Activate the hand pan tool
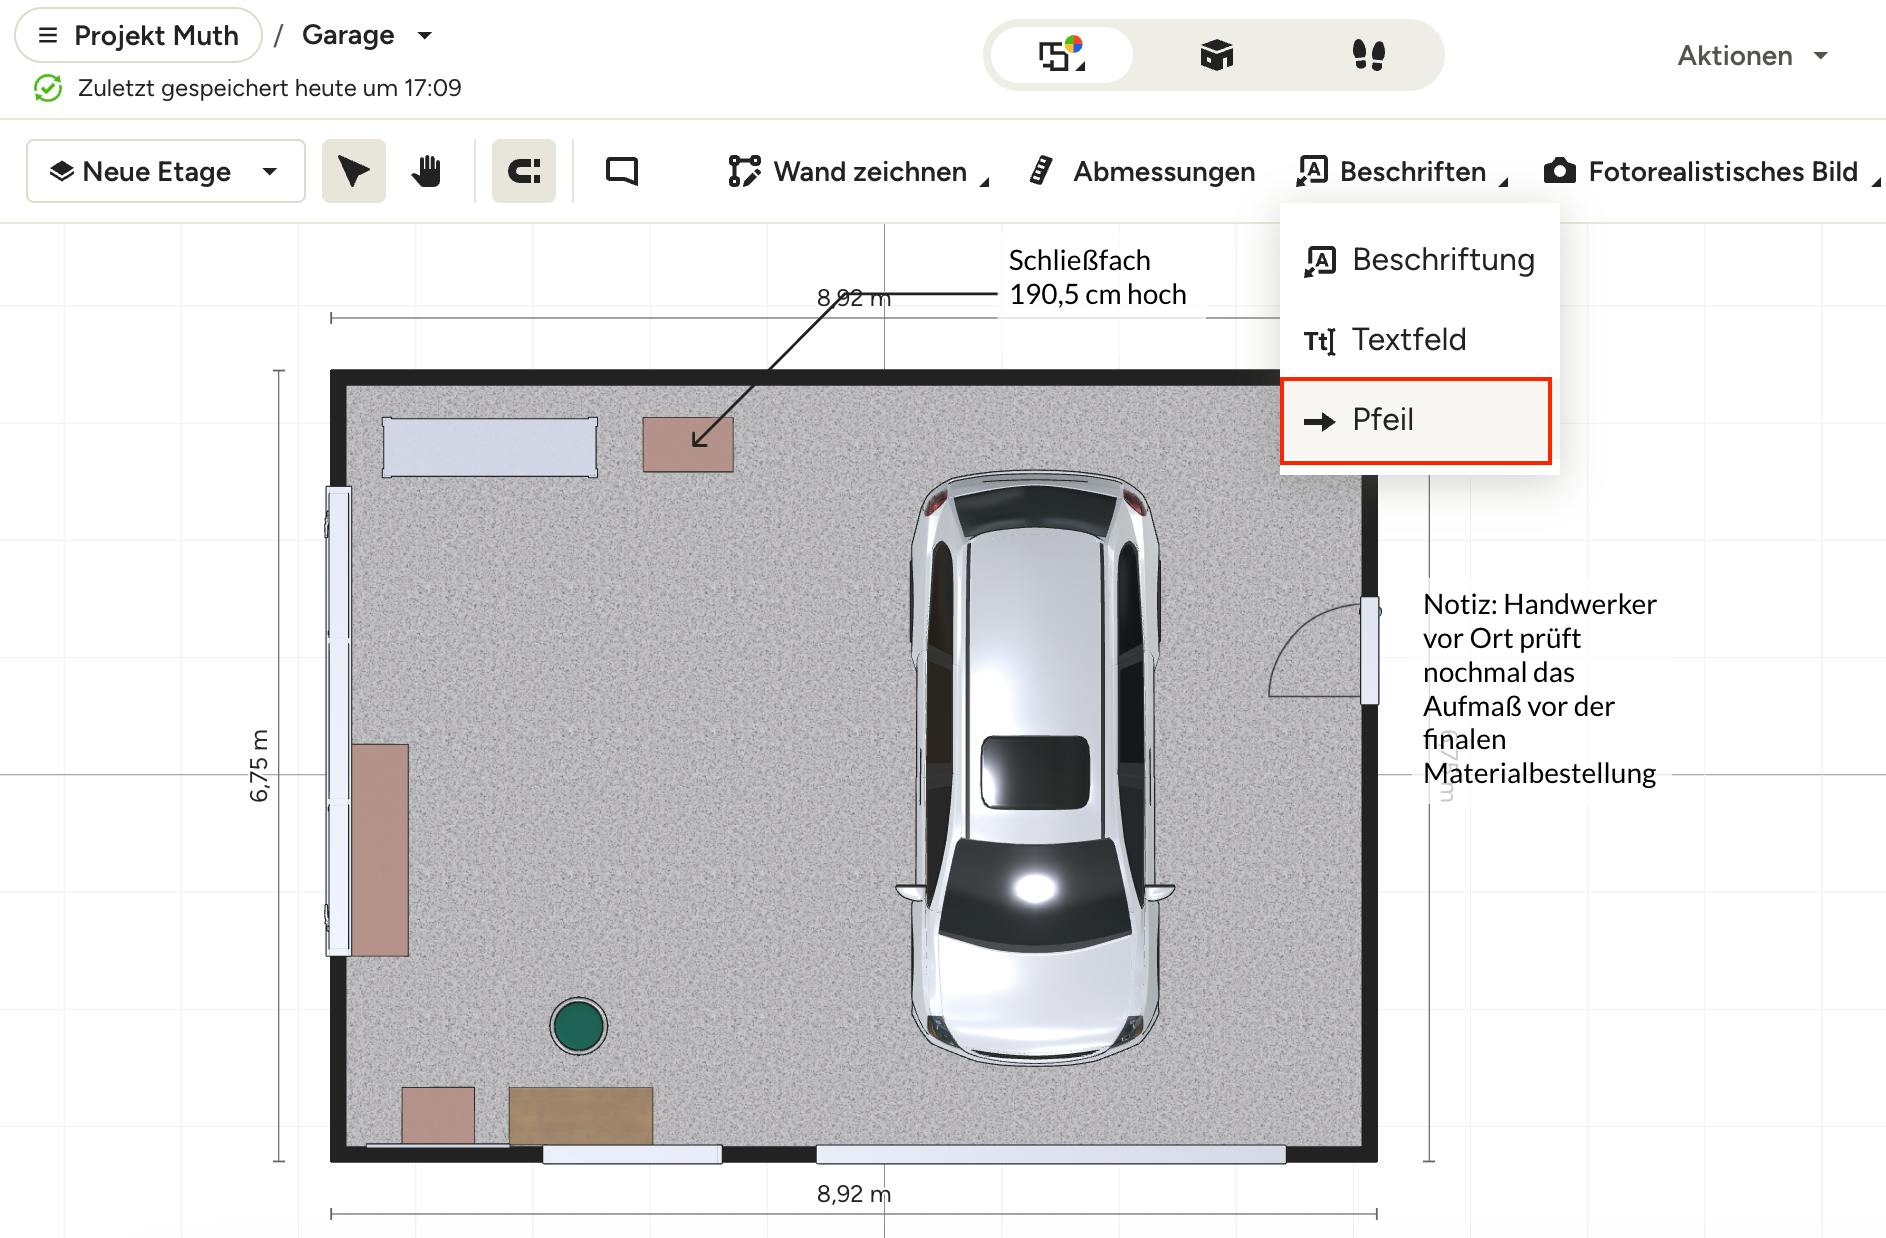Screen dimensions: 1886x1238 [x=426, y=171]
